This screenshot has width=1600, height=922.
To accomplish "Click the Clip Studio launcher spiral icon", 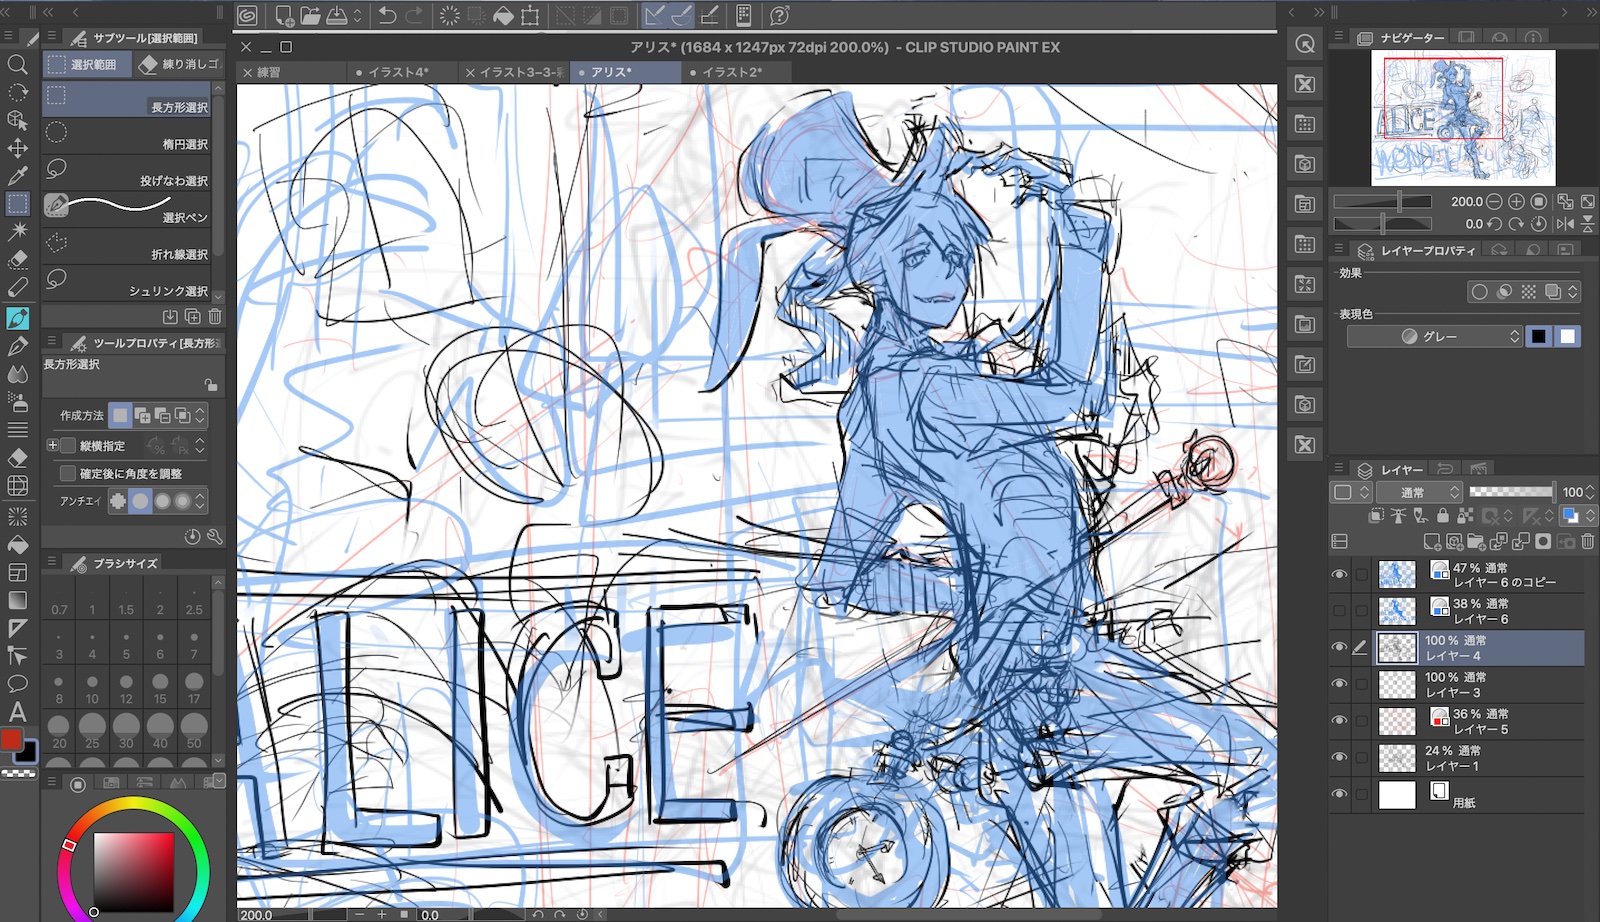I will click(x=247, y=15).
